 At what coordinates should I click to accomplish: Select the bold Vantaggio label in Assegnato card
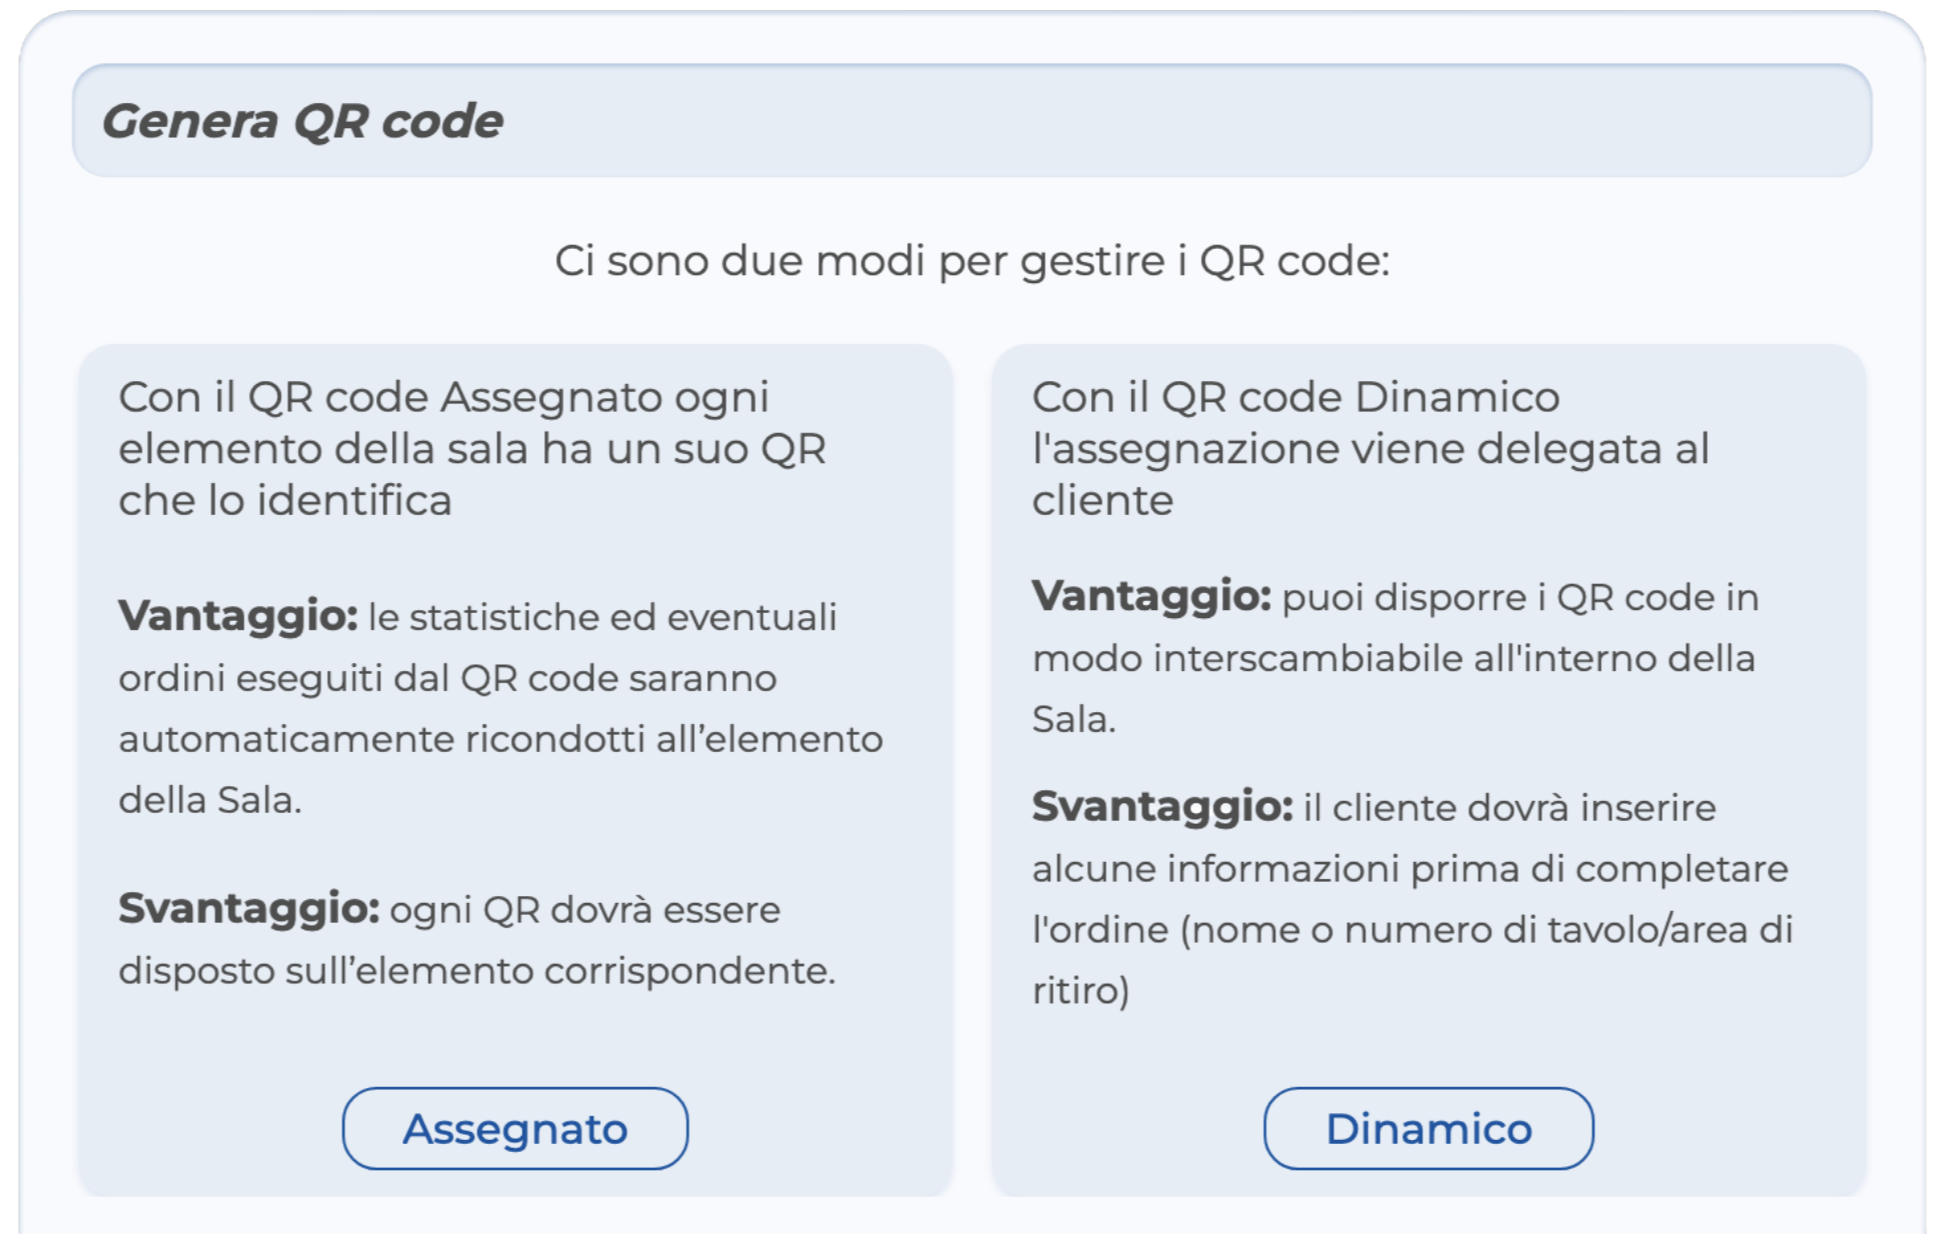click(237, 615)
